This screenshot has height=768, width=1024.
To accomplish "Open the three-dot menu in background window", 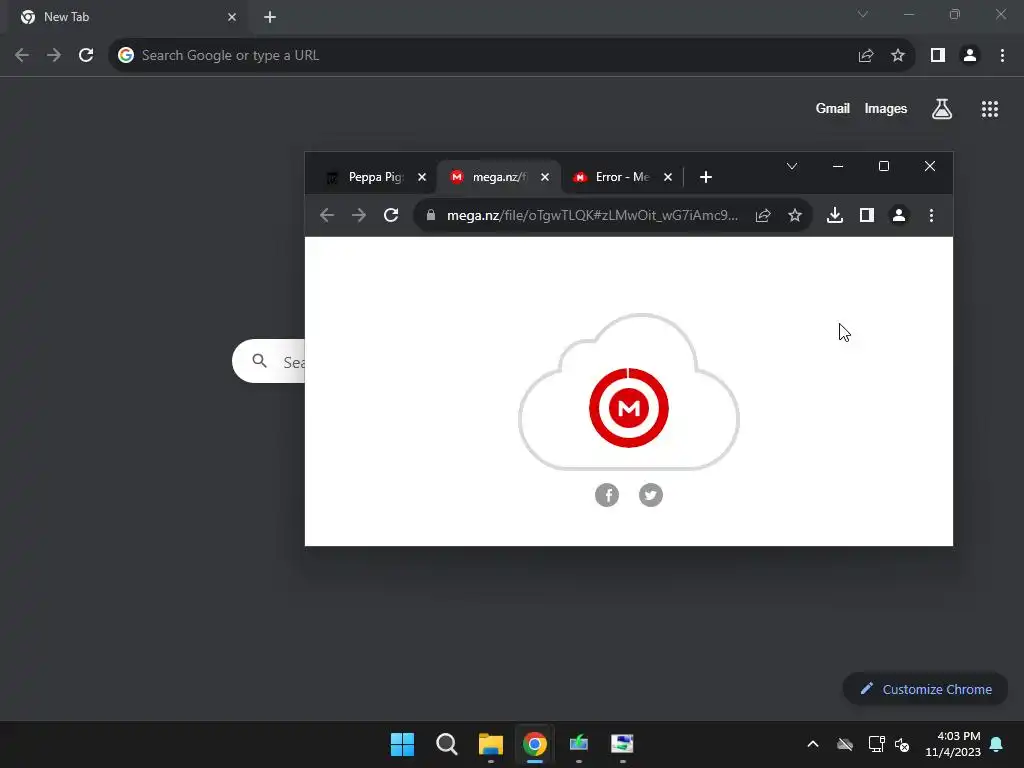I will tap(1002, 56).
